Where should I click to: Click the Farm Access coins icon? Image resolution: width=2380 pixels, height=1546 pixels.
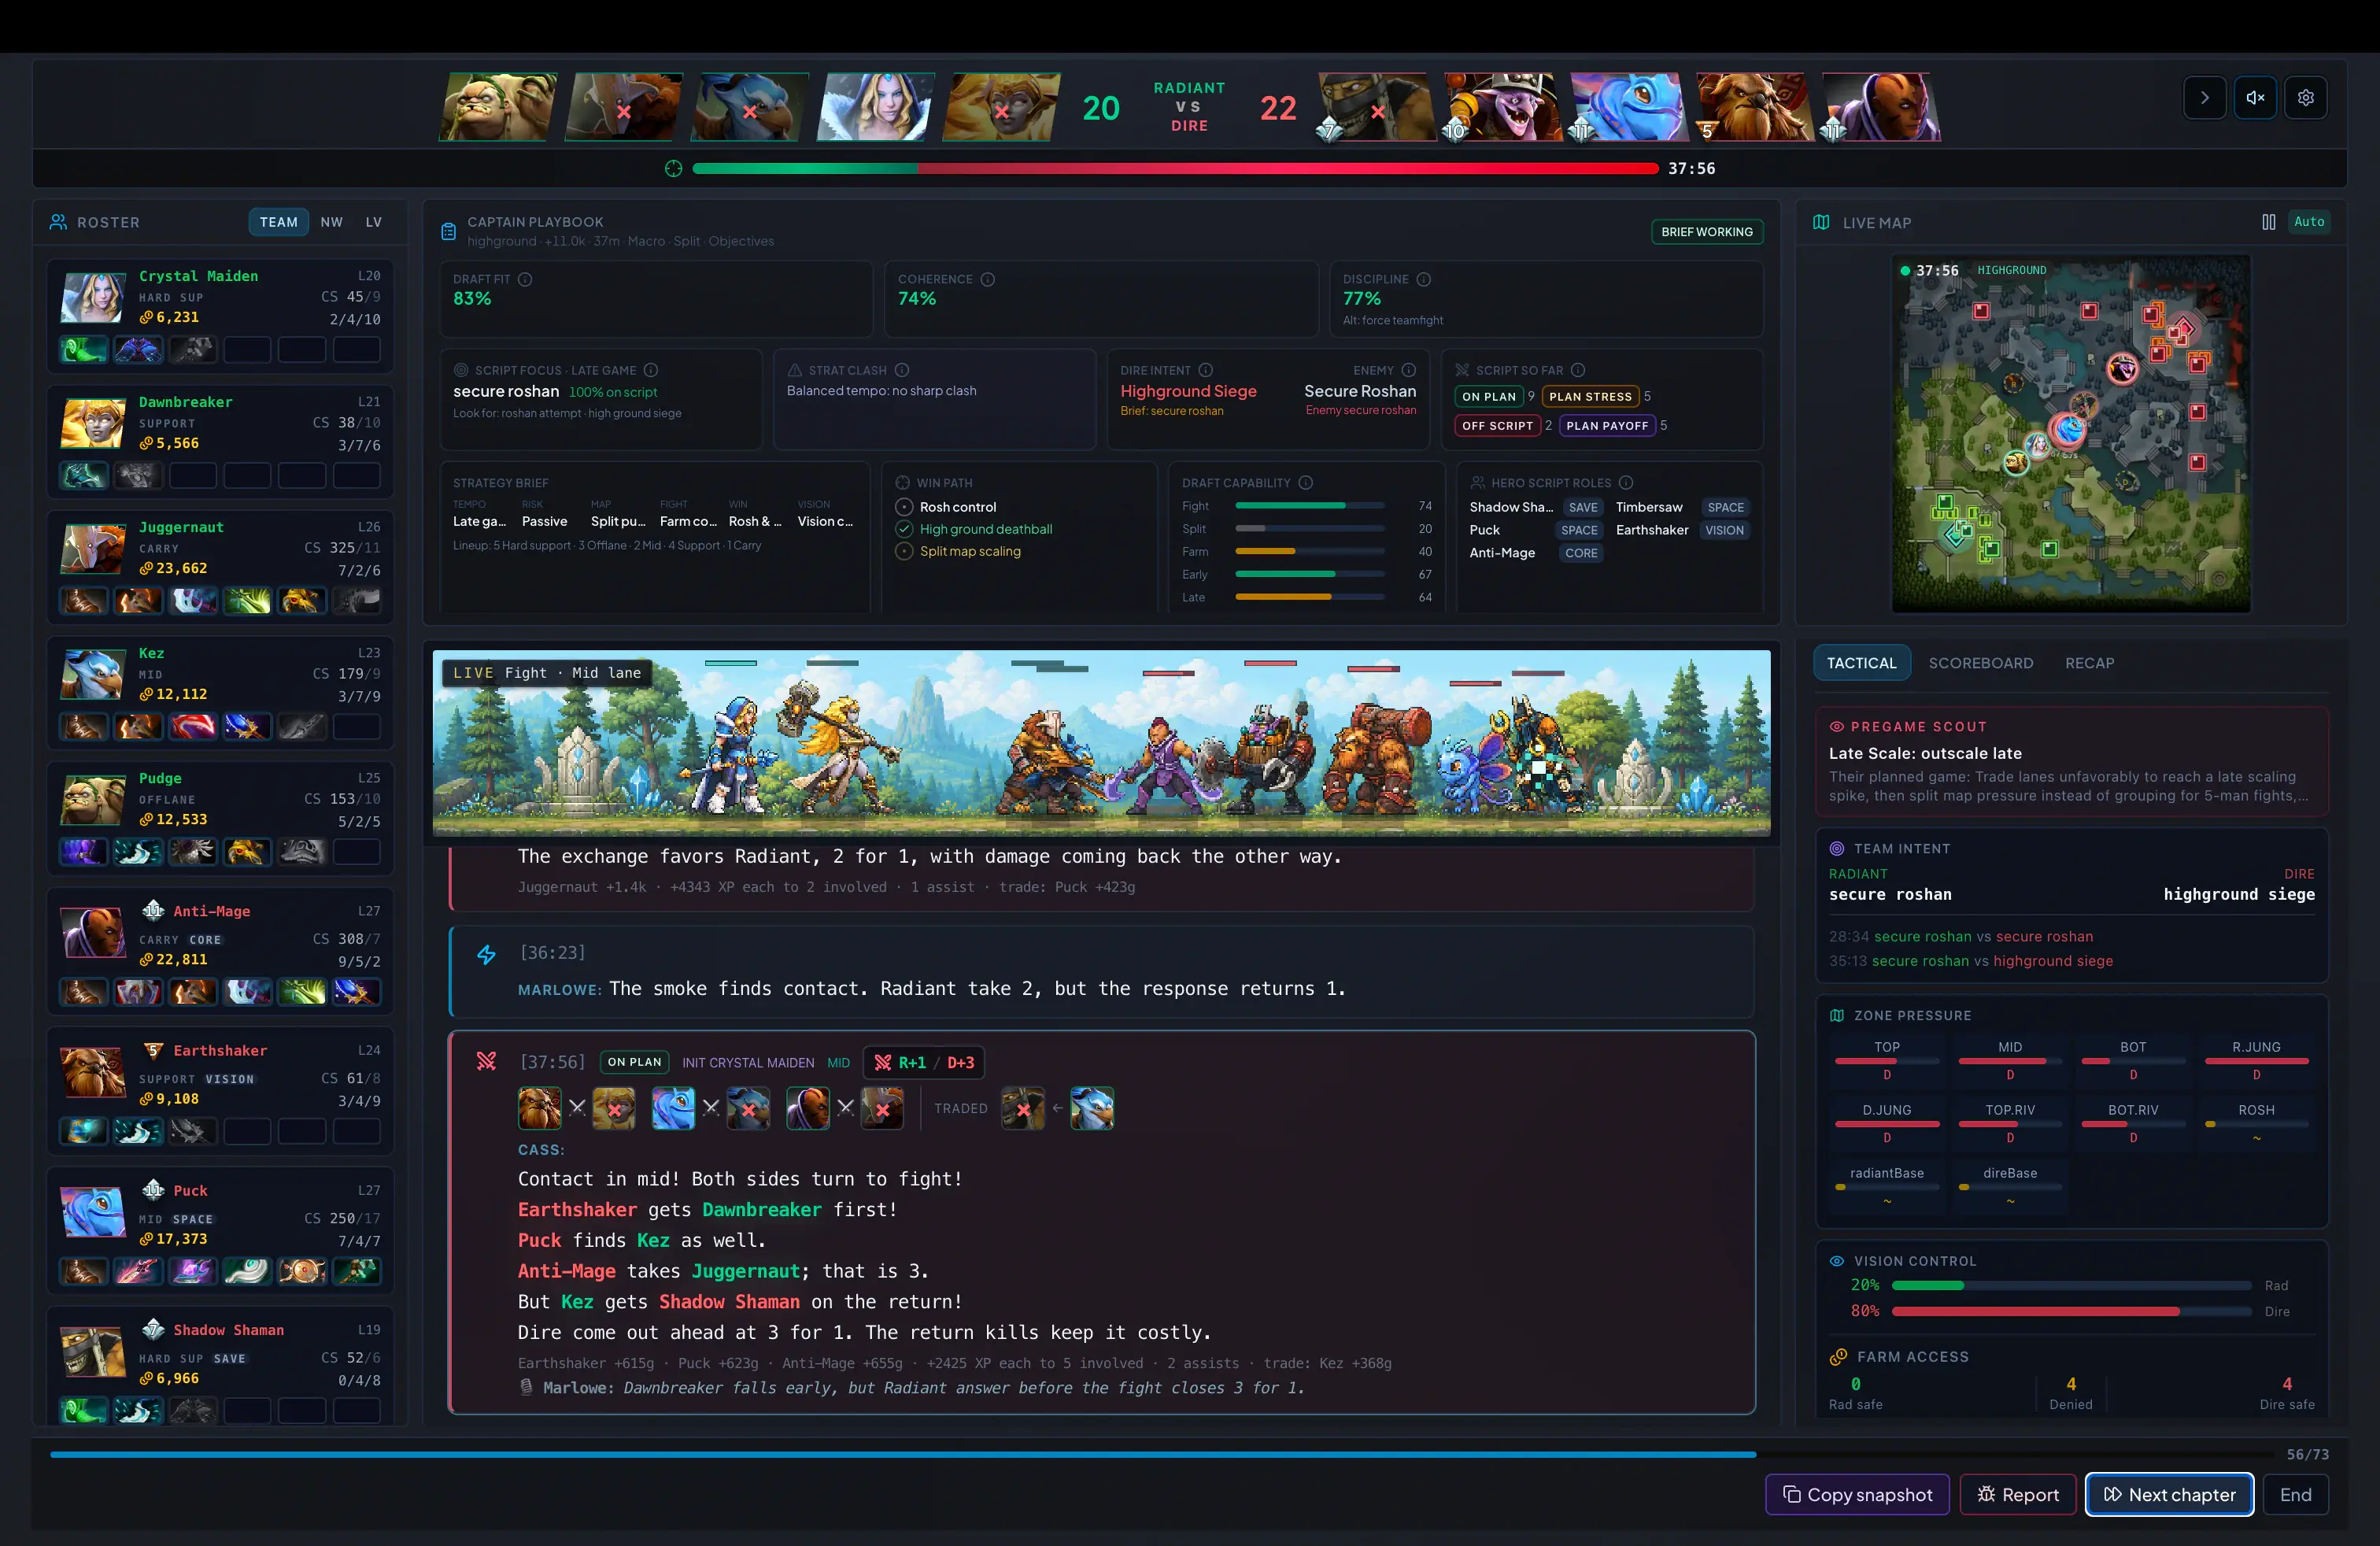pyautogui.click(x=1838, y=1357)
